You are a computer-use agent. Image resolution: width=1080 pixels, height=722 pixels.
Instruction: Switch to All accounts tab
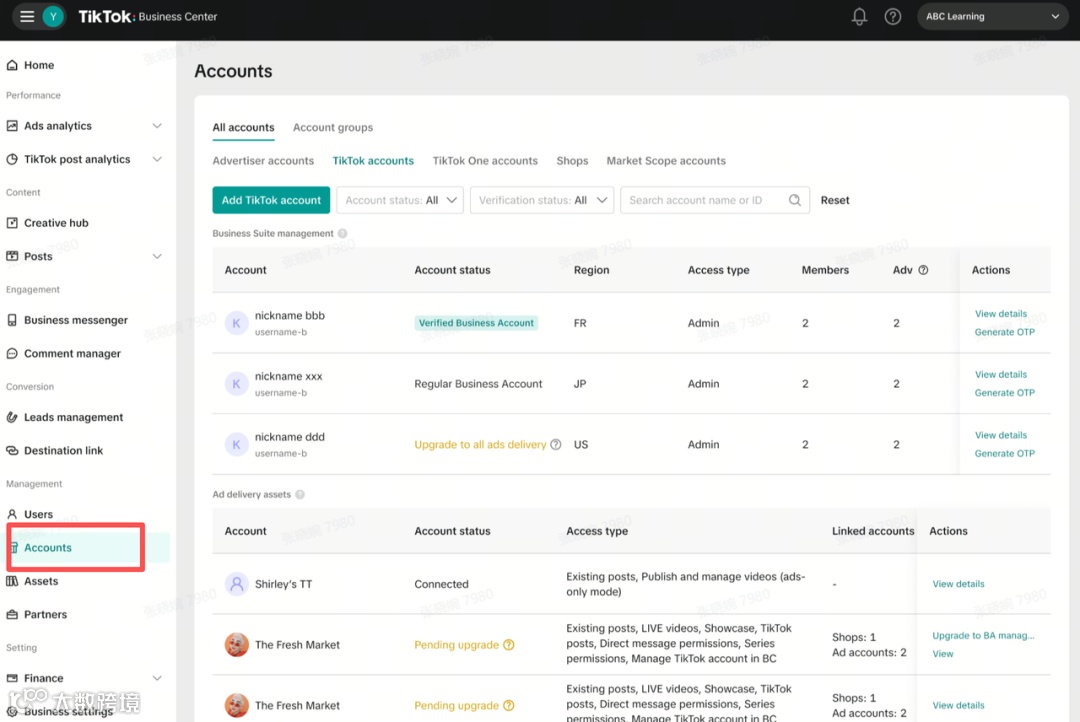(x=243, y=127)
